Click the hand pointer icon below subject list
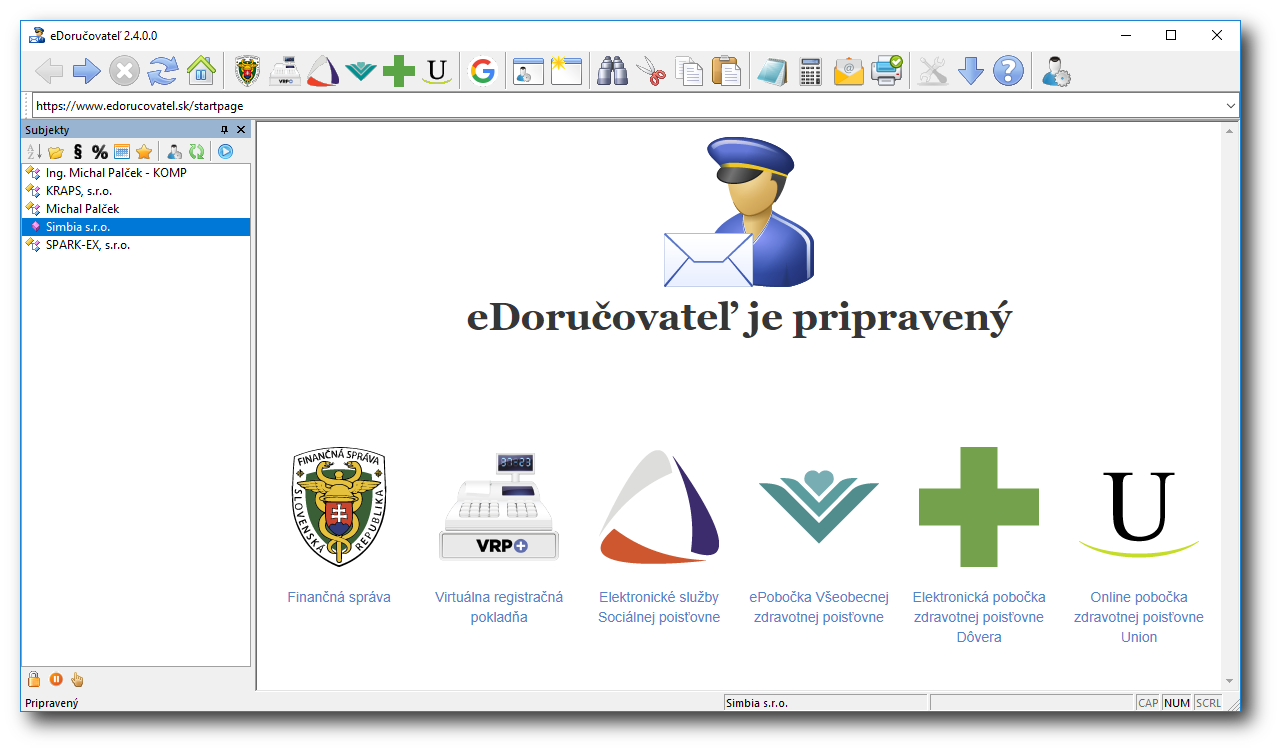1281x752 pixels. tap(78, 680)
